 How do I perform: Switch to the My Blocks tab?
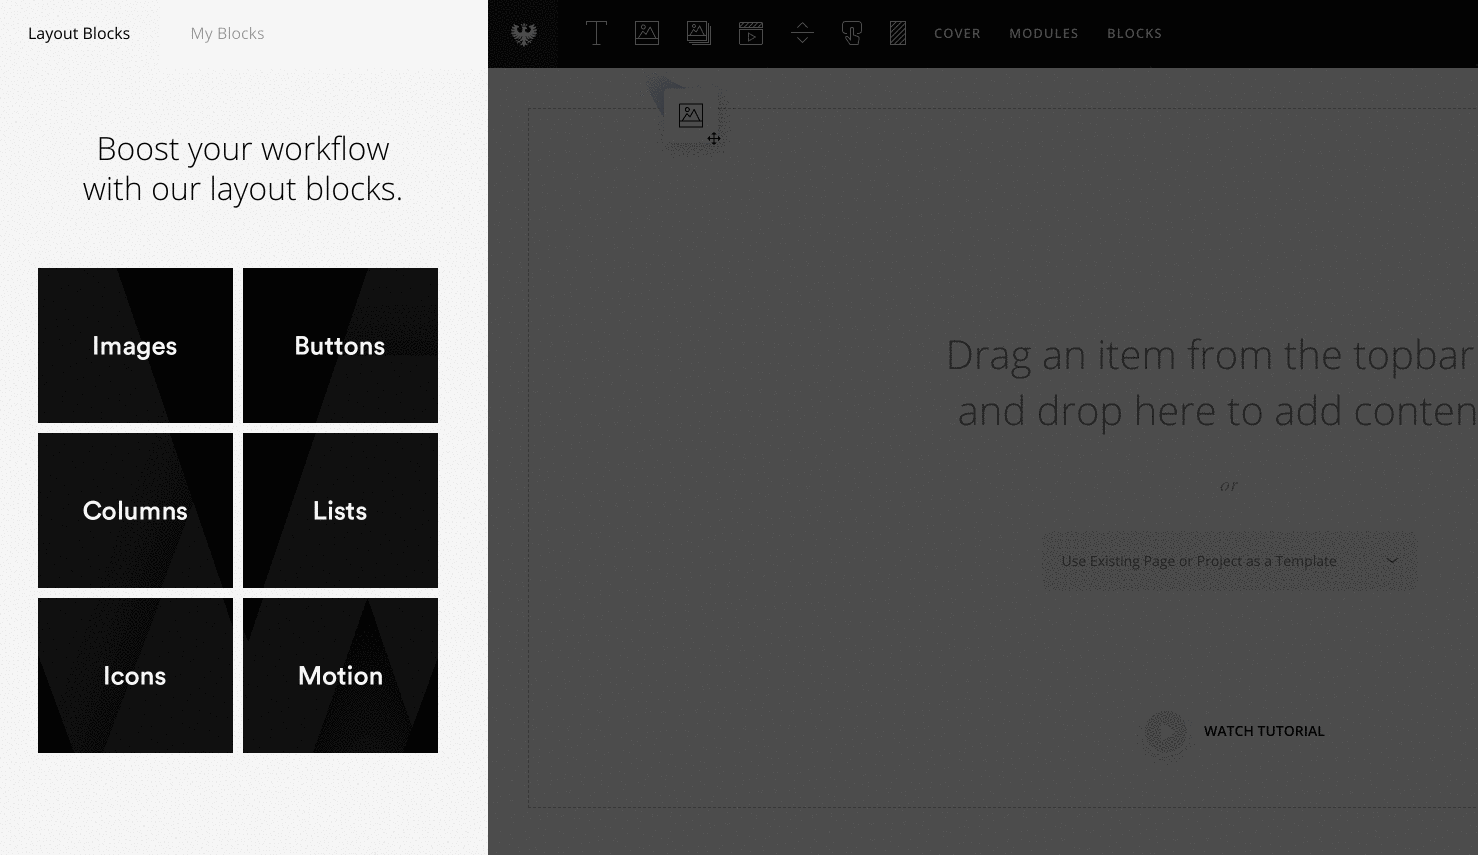pyautogui.click(x=227, y=34)
